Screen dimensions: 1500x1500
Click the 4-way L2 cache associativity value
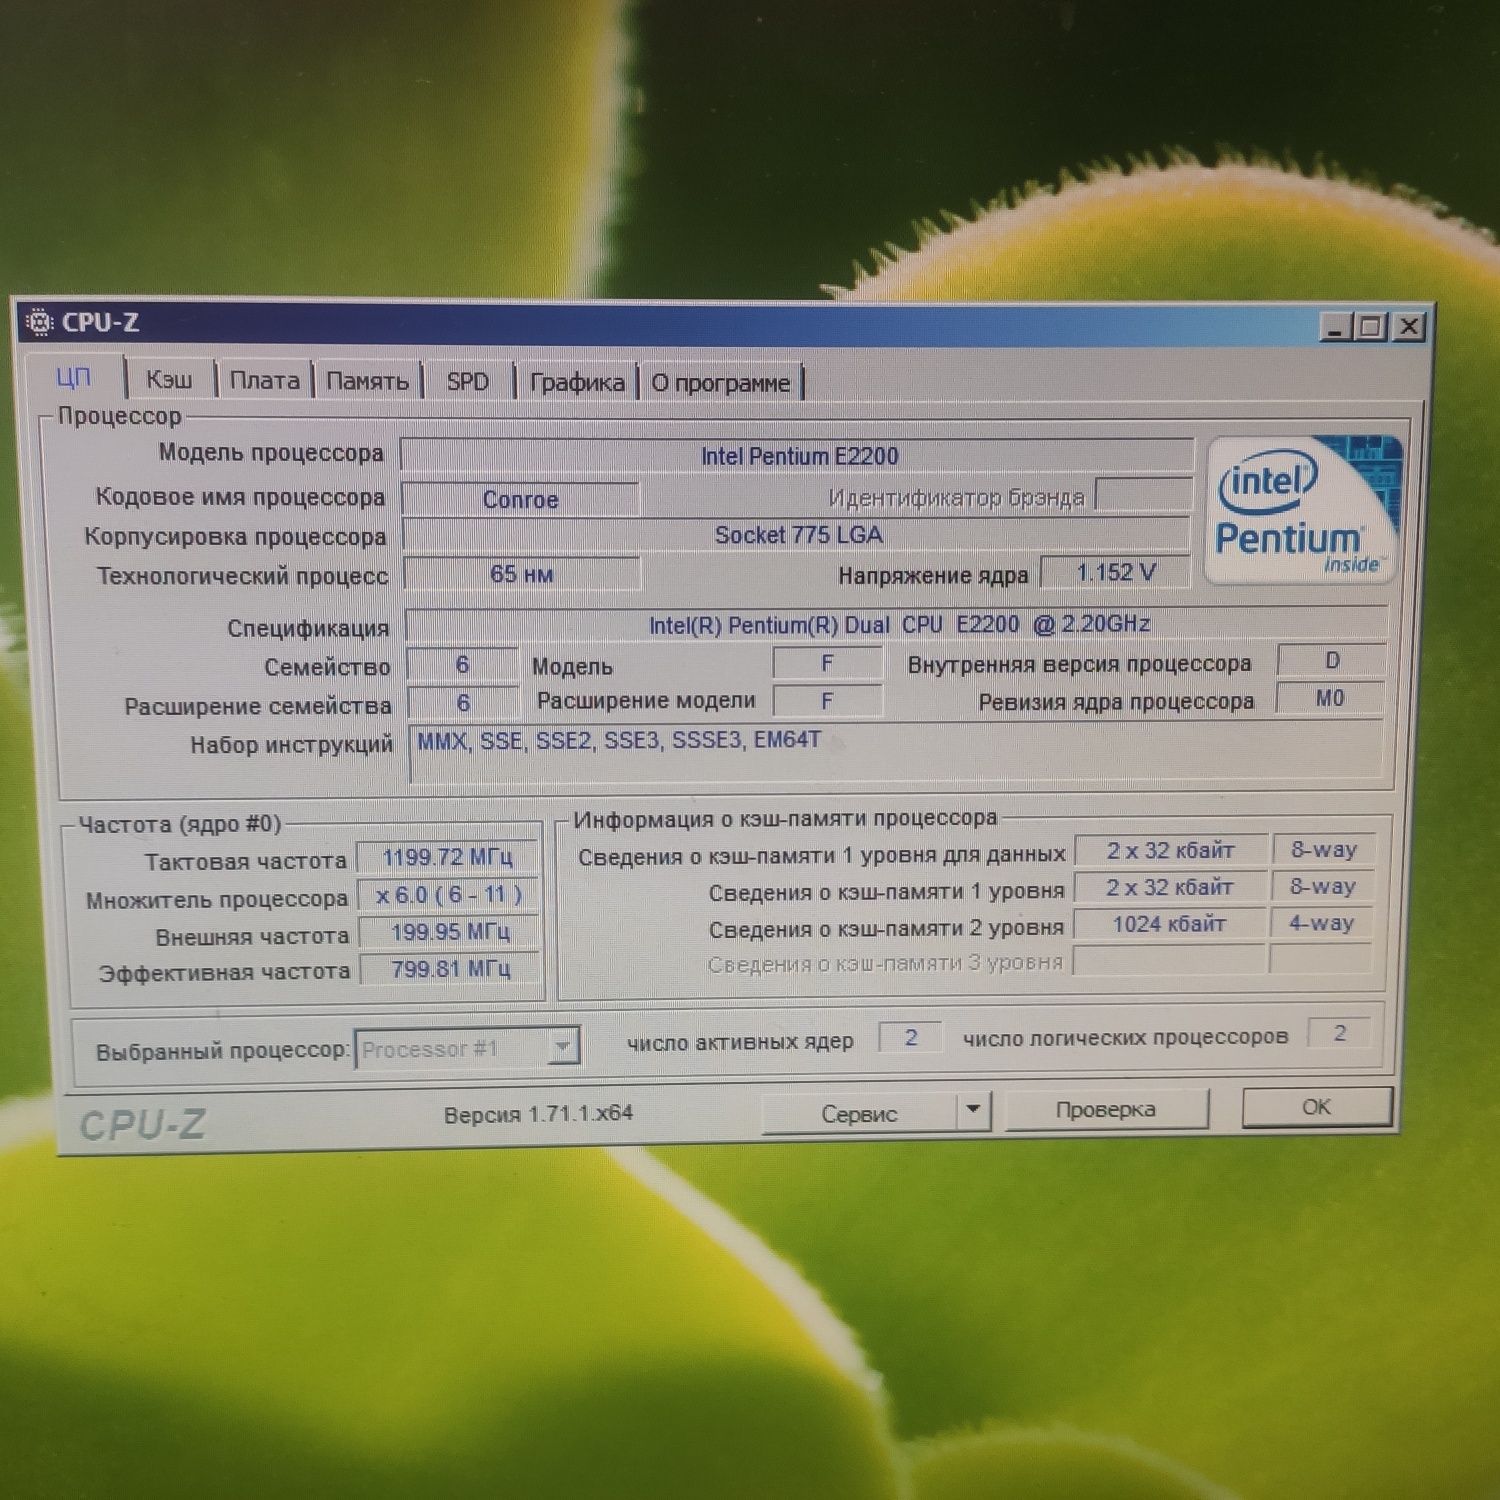pyautogui.click(x=1321, y=923)
